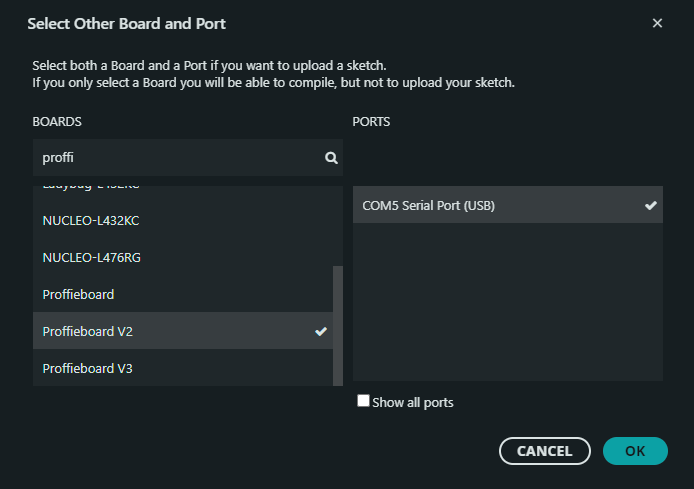694x489 pixels.
Task: Choose NUCLEO-L476RG from the boards list
Action: click(x=91, y=257)
